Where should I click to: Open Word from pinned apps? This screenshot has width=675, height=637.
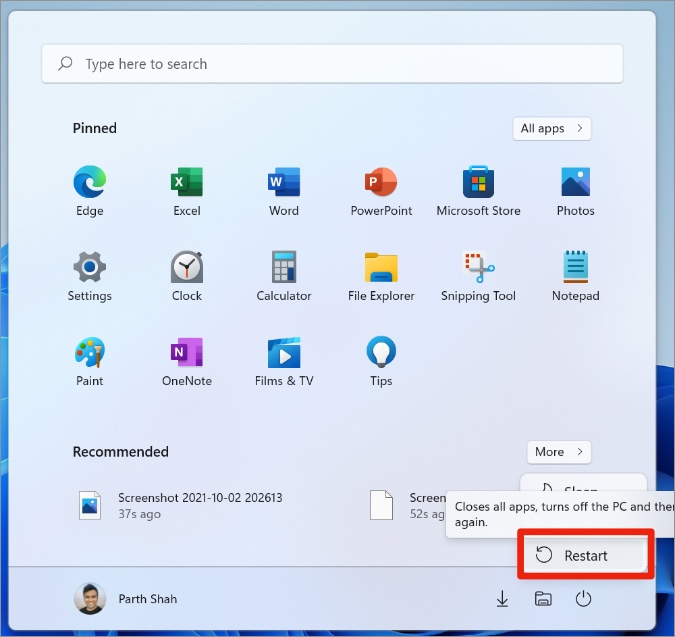click(284, 191)
